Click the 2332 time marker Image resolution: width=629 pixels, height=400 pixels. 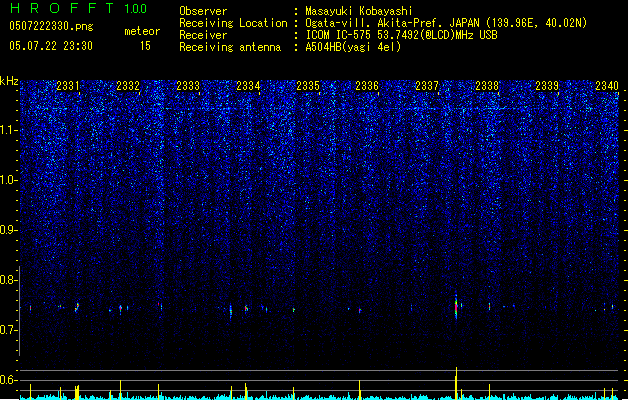click(x=128, y=85)
